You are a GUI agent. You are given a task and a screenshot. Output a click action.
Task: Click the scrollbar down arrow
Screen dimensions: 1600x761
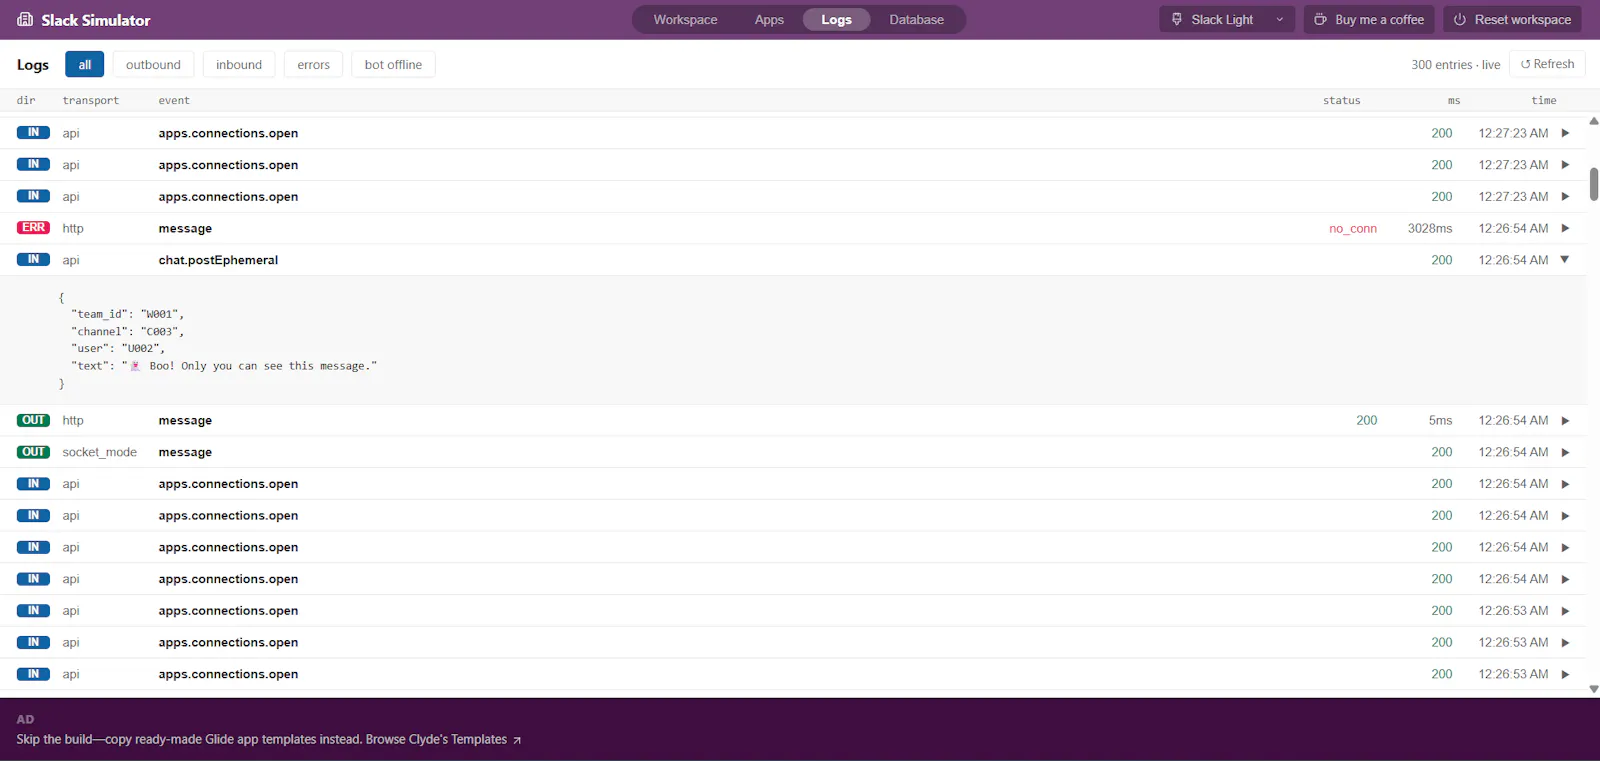point(1593,689)
